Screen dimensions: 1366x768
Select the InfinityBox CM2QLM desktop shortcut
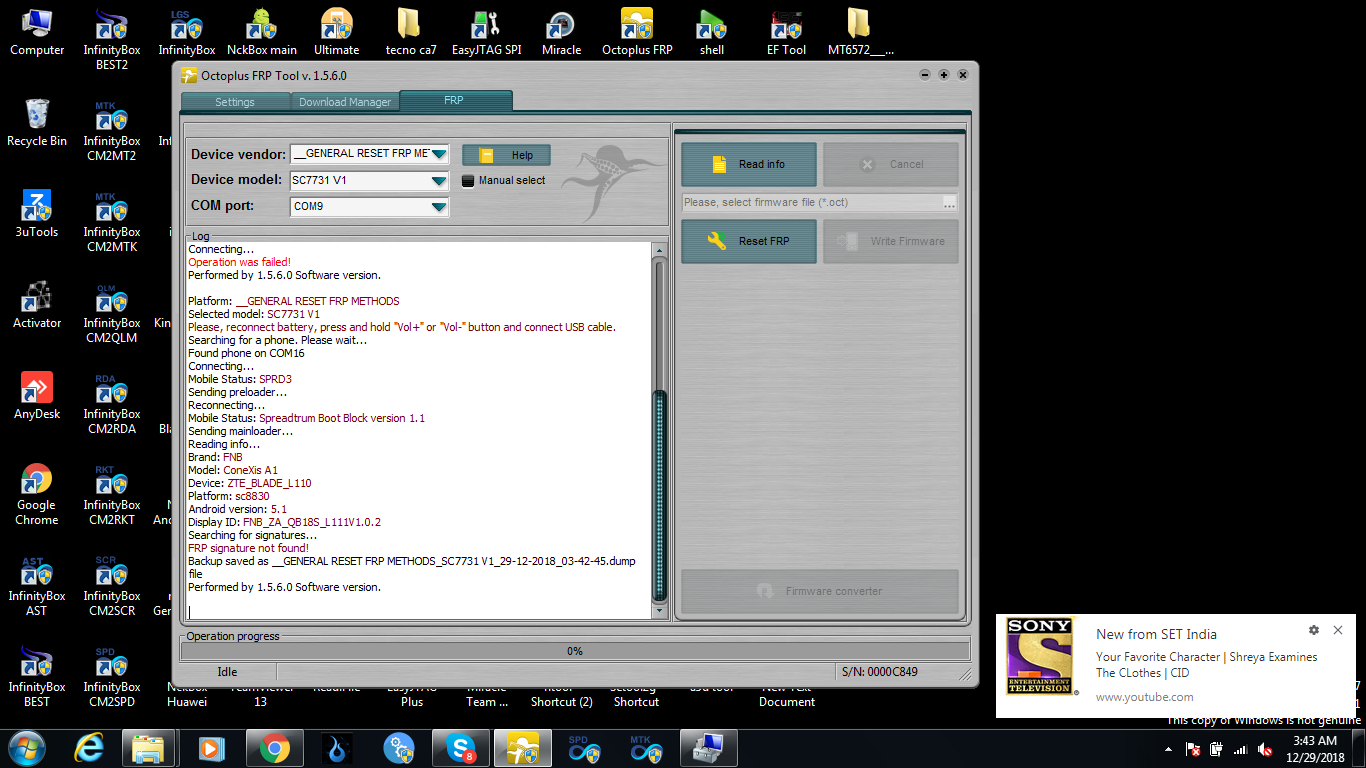pos(112,312)
